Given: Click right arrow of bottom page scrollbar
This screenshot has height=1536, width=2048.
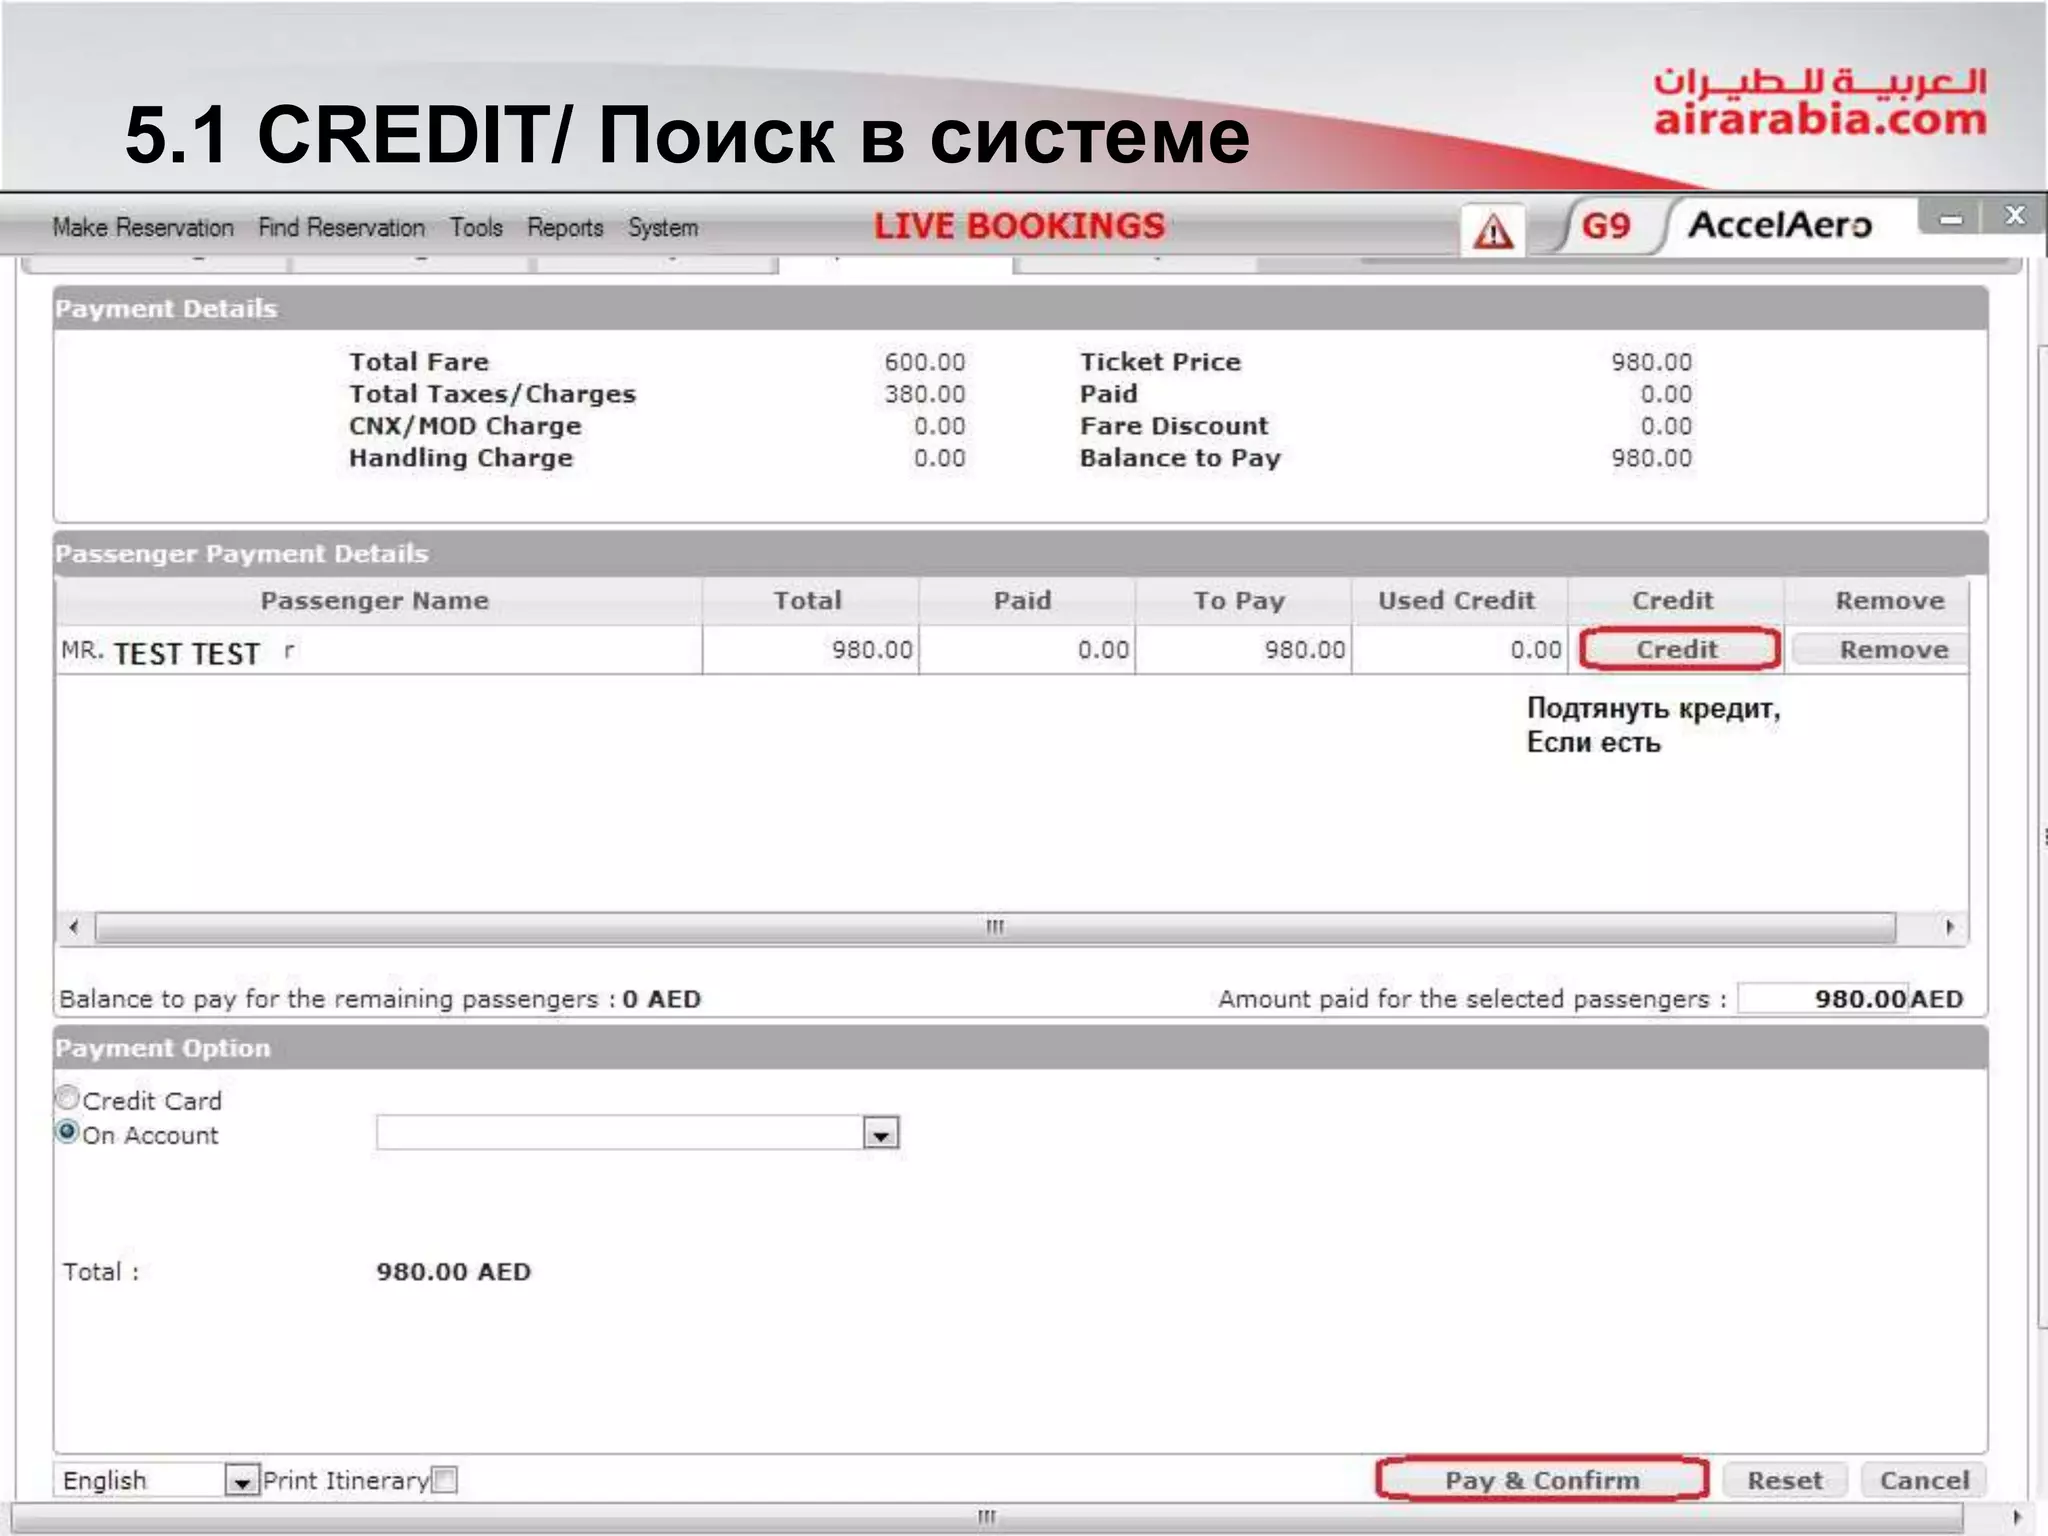Looking at the screenshot, I should [2017, 1517].
